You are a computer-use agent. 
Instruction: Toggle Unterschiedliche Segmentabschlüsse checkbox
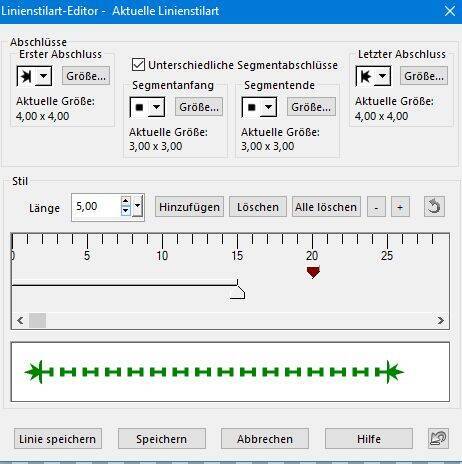138,65
